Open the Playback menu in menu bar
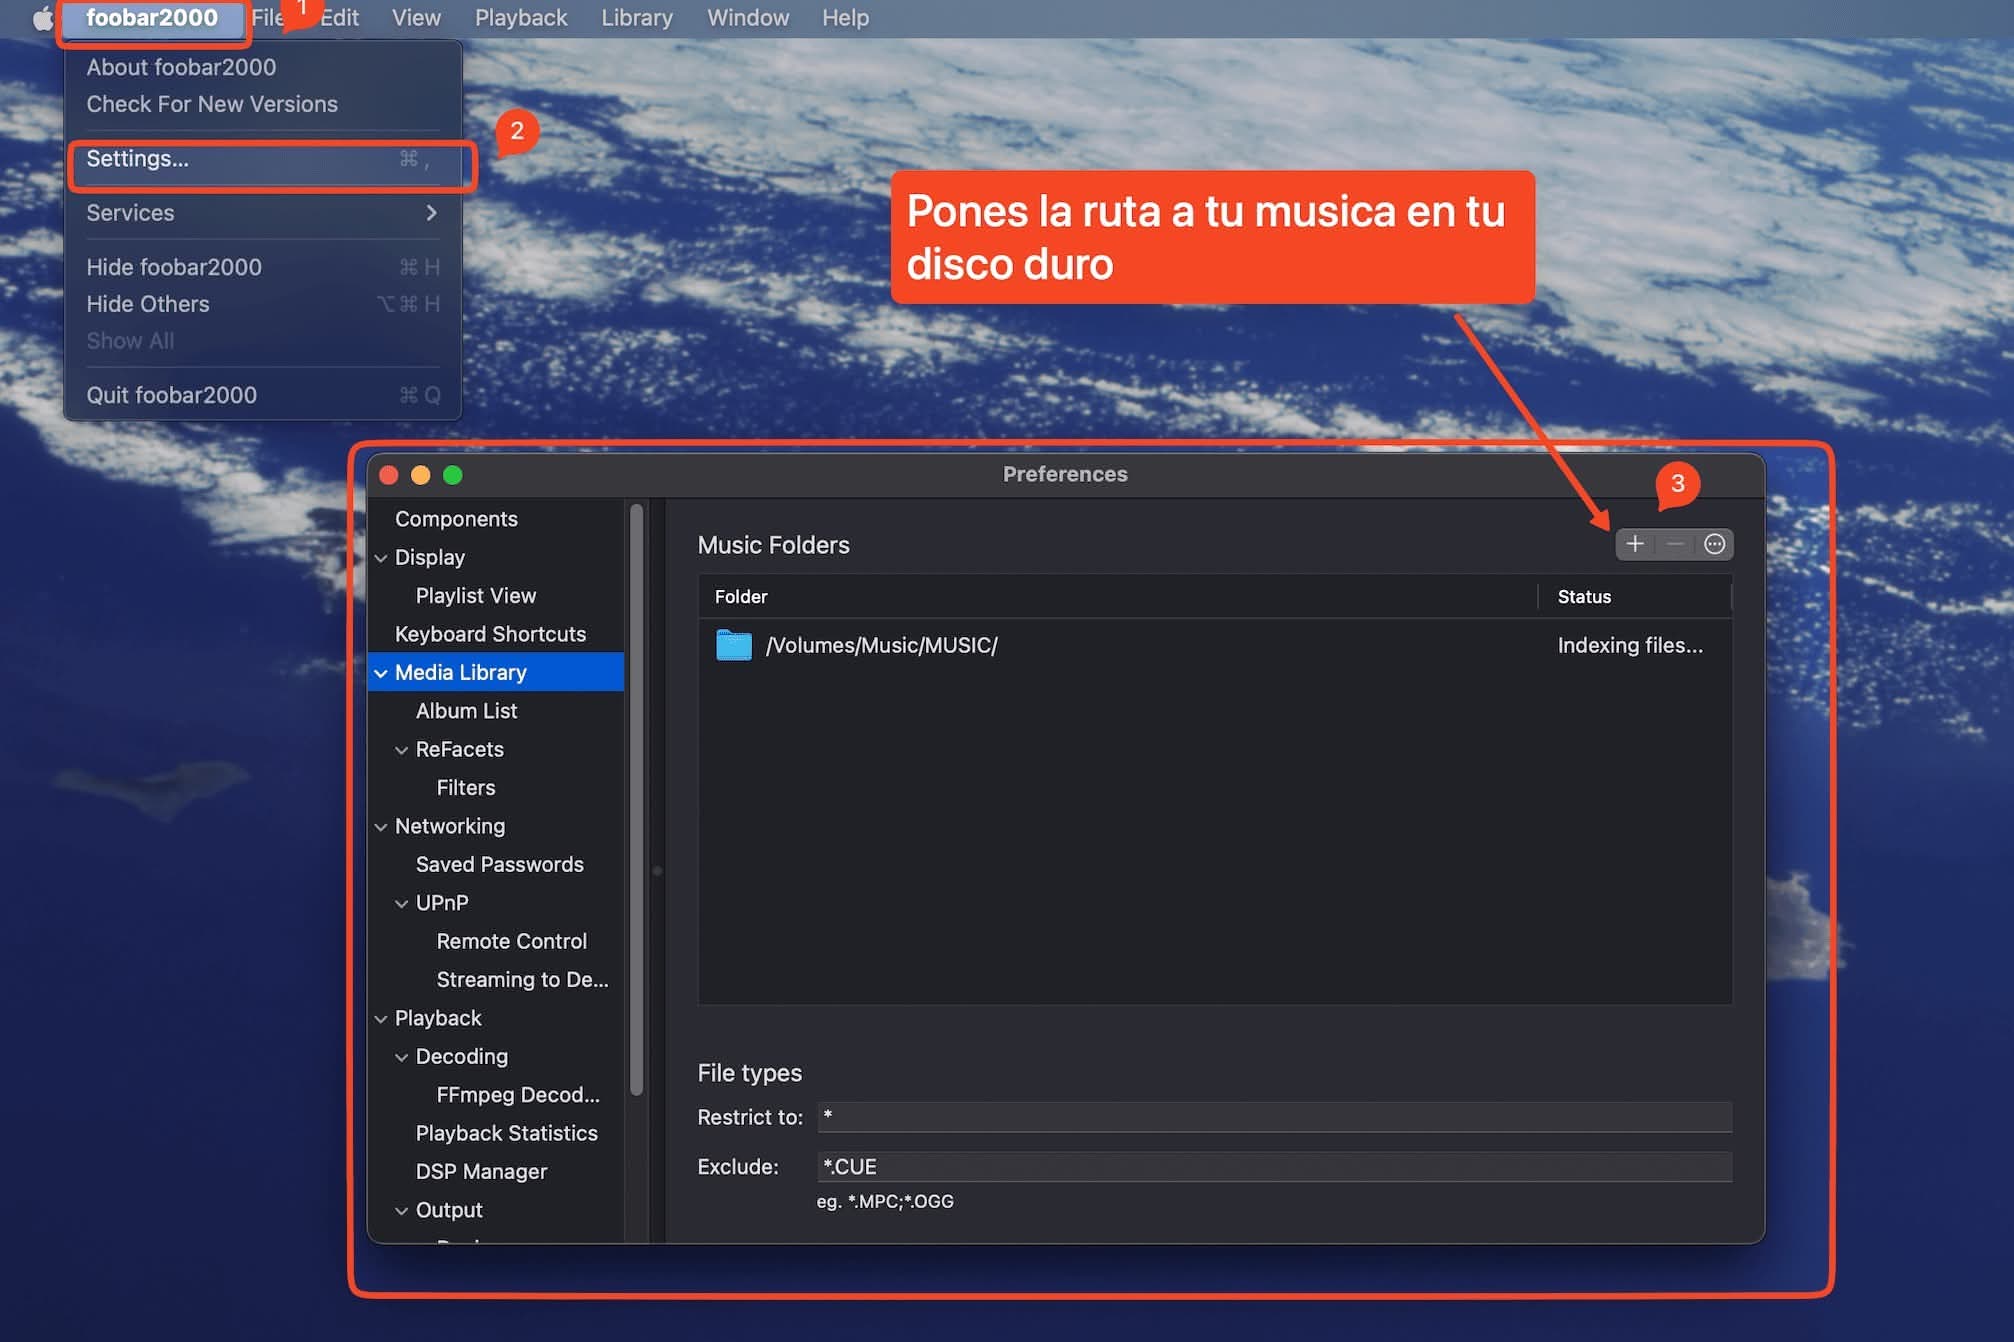This screenshot has height=1342, width=2014. click(x=521, y=18)
